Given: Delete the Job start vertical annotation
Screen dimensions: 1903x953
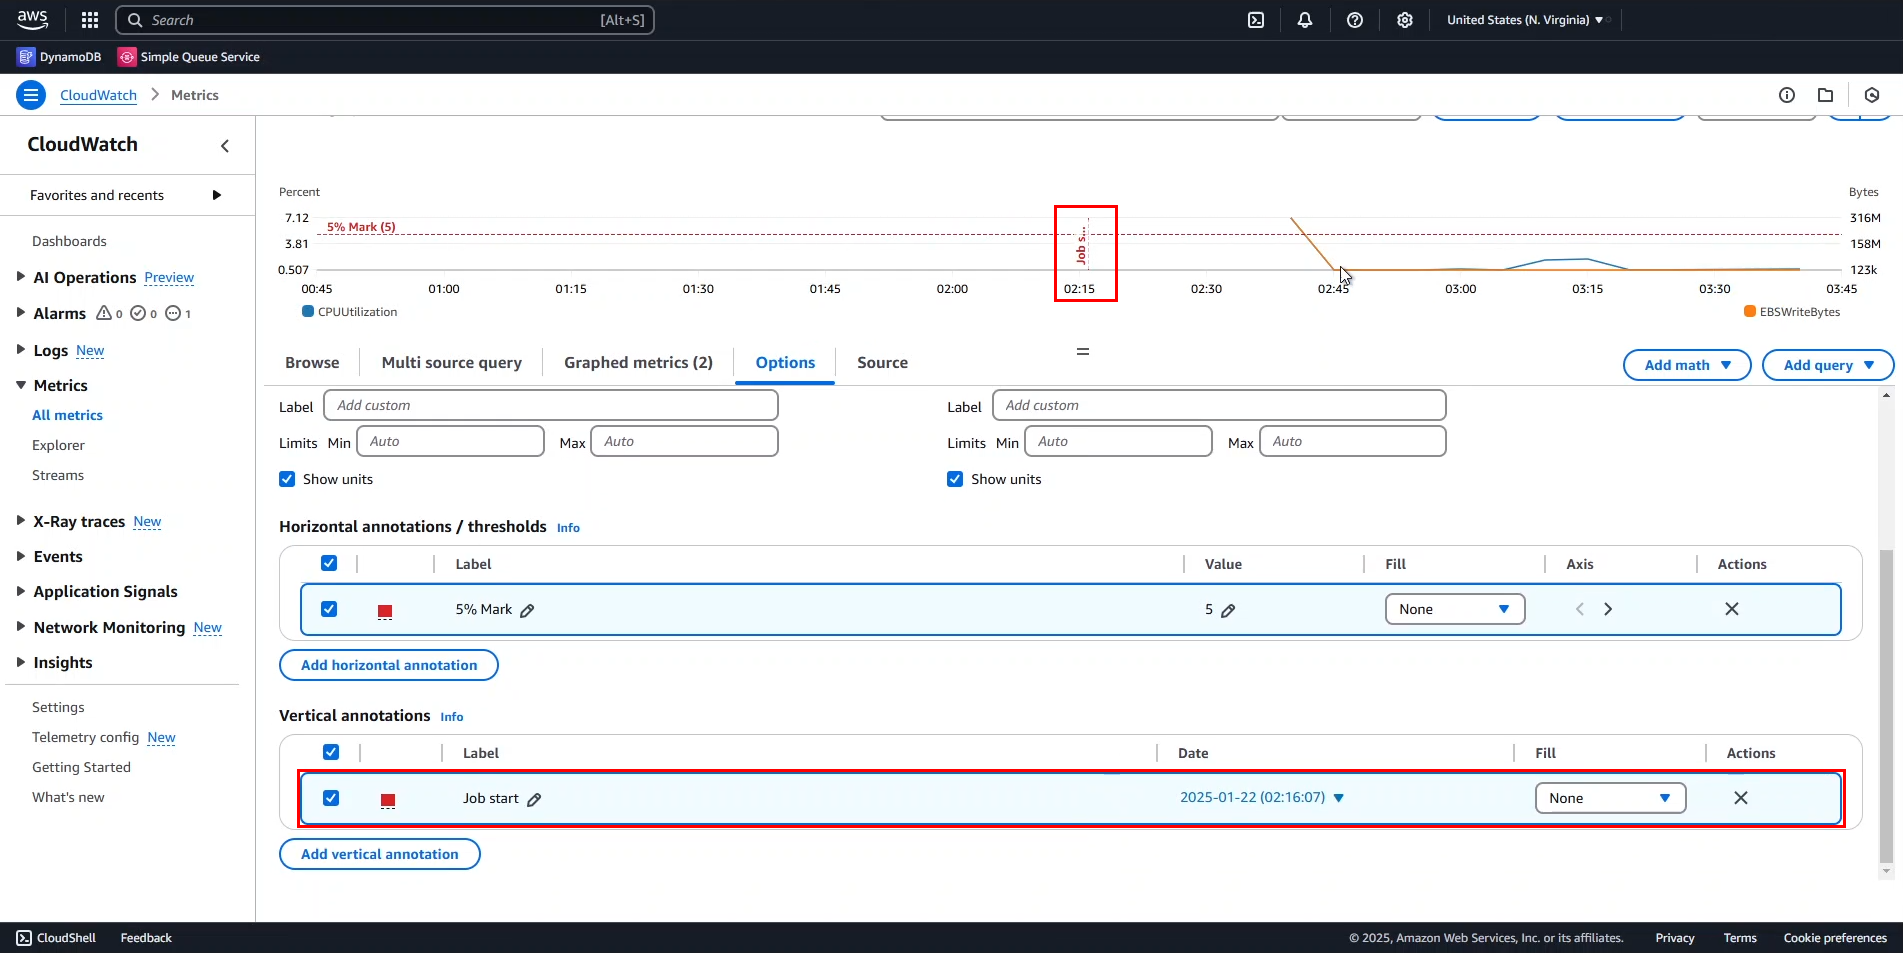Looking at the screenshot, I should click(x=1740, y=798).
